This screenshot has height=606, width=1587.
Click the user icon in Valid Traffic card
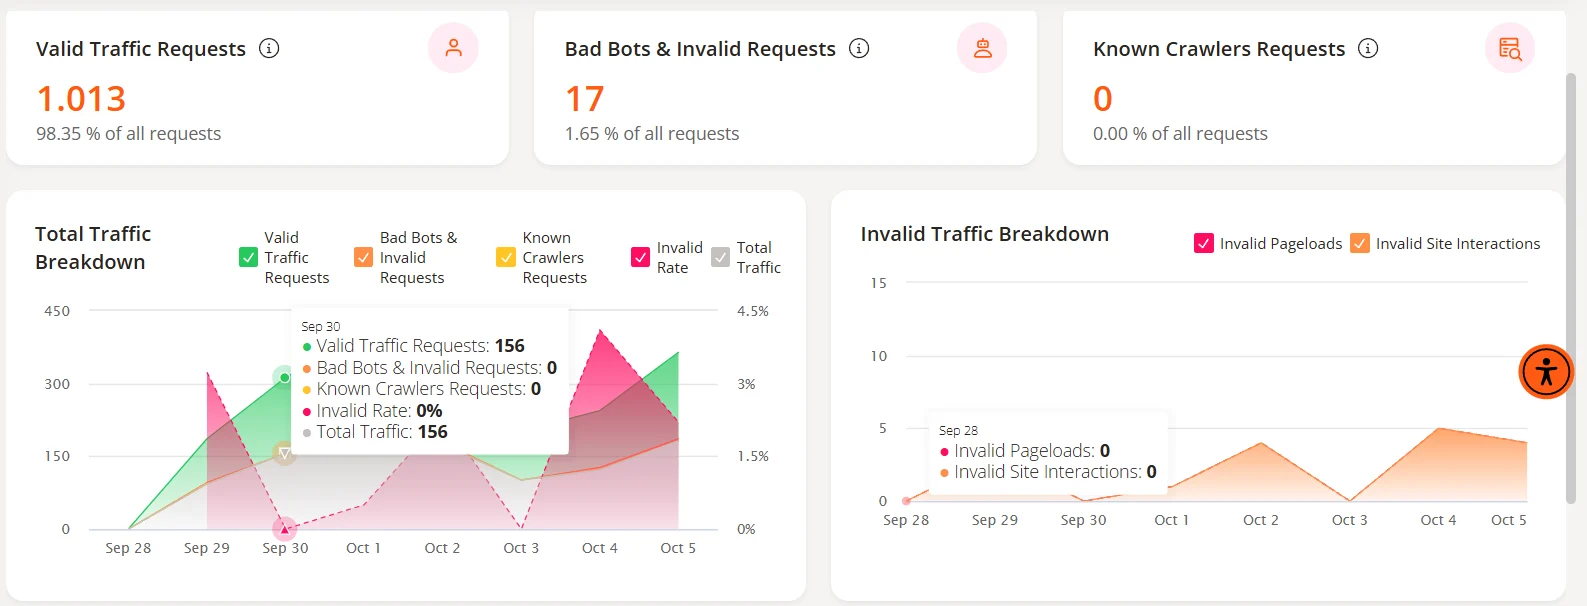pos(453,48)
